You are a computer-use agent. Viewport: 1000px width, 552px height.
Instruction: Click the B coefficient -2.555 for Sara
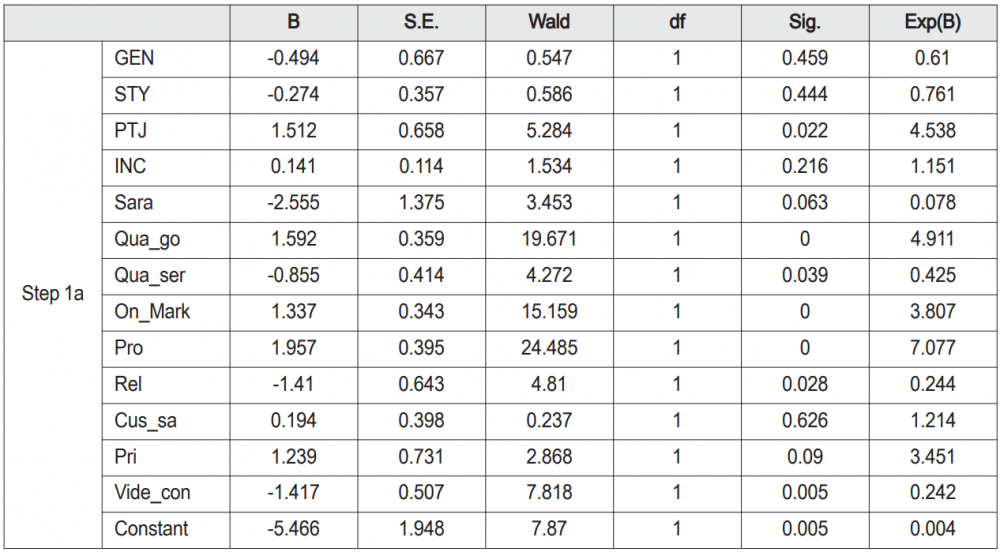pyautogui.click(x=293, y=203)
